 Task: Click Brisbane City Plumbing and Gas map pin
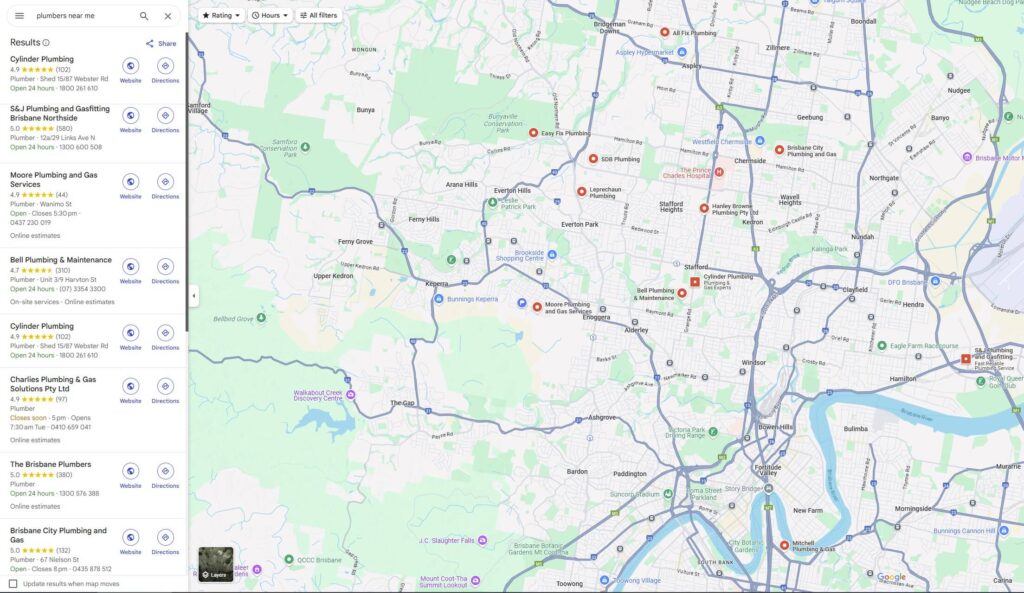pos(779,150)
